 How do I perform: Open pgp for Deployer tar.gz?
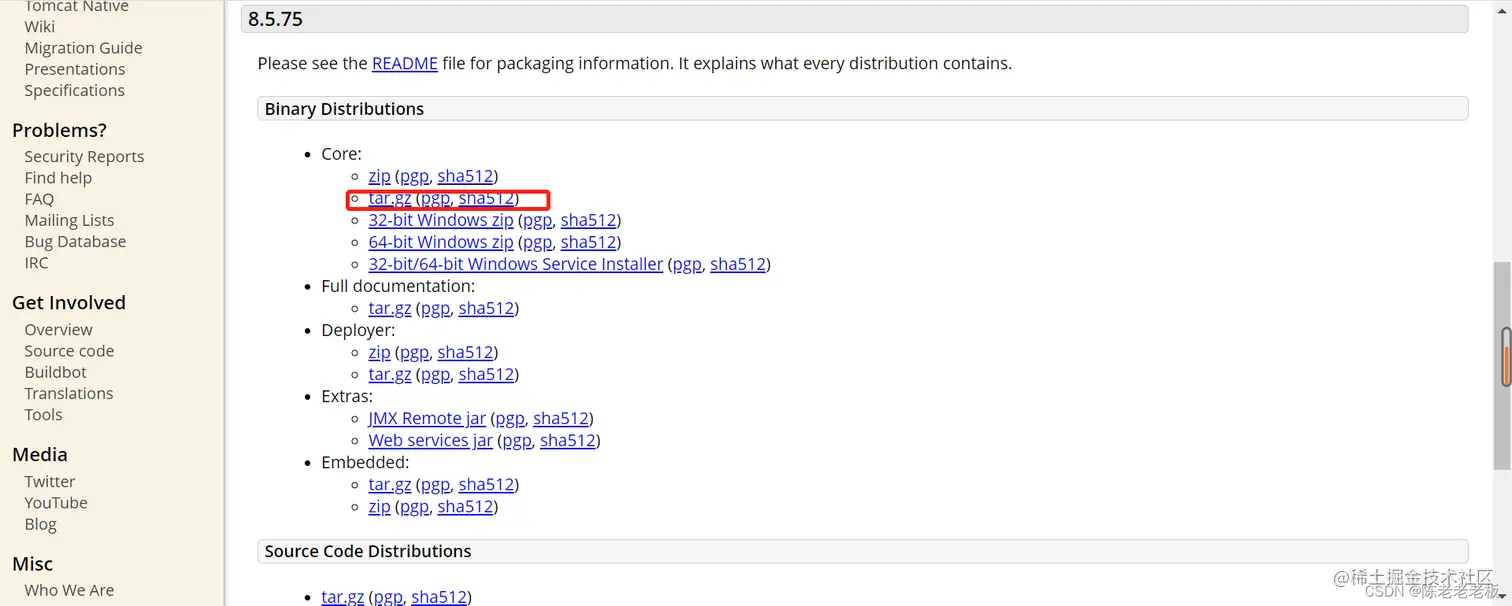[435, 374]
